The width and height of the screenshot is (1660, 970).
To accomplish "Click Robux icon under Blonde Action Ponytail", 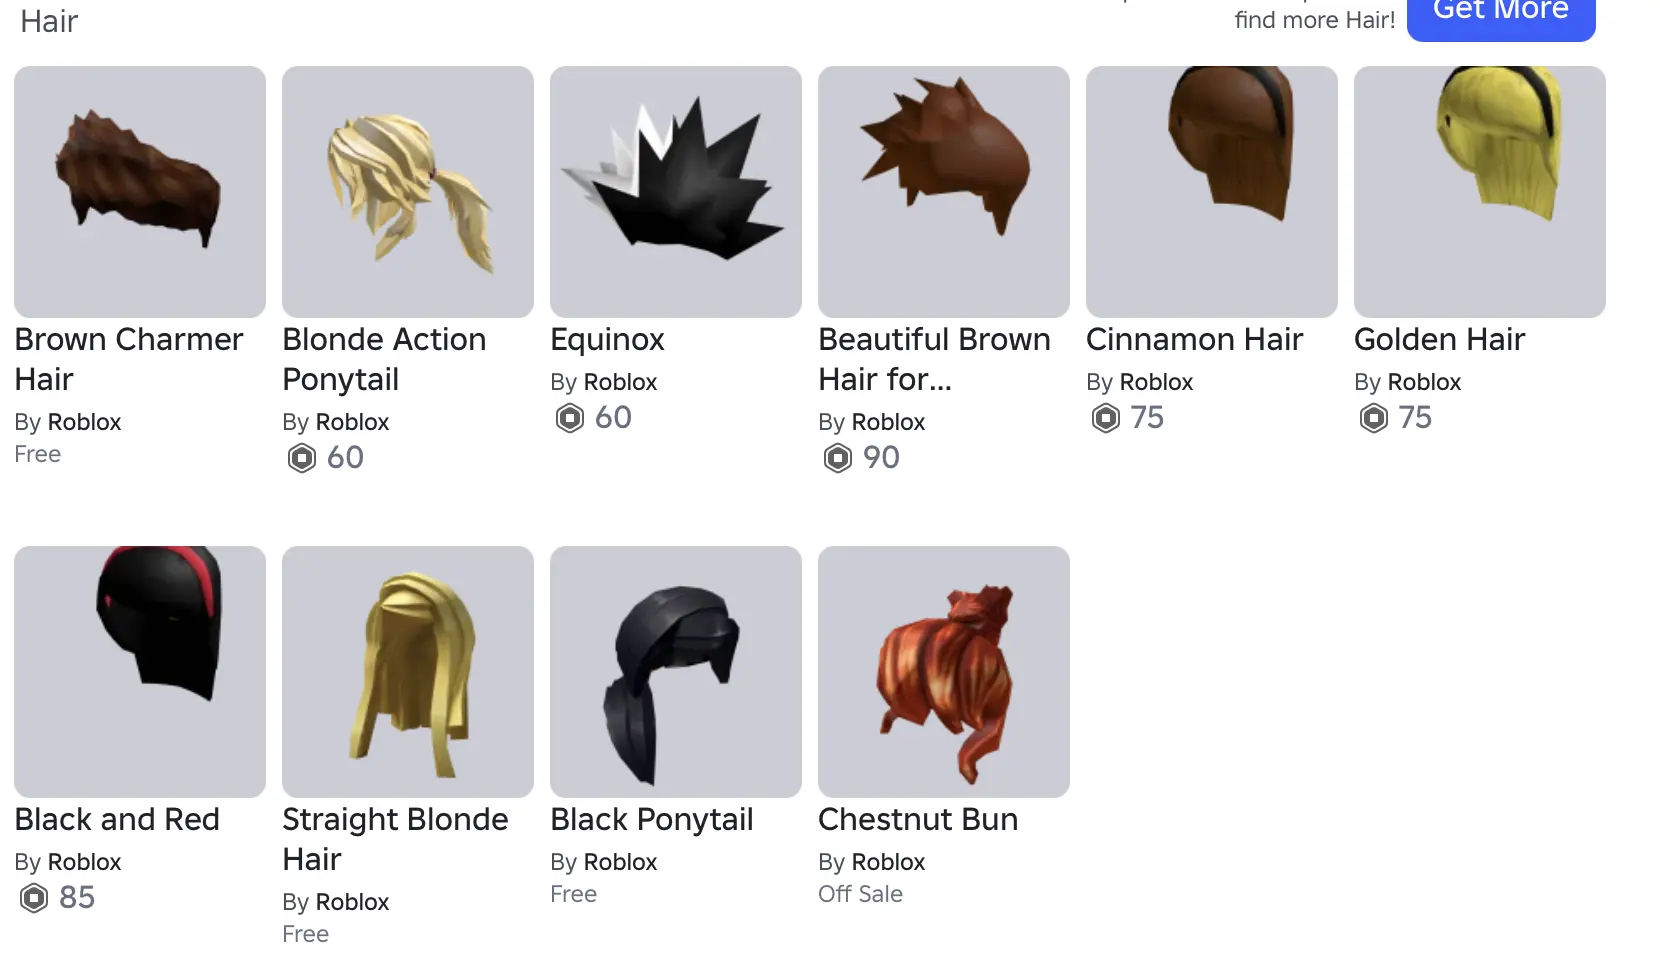I will coord(302,458).
